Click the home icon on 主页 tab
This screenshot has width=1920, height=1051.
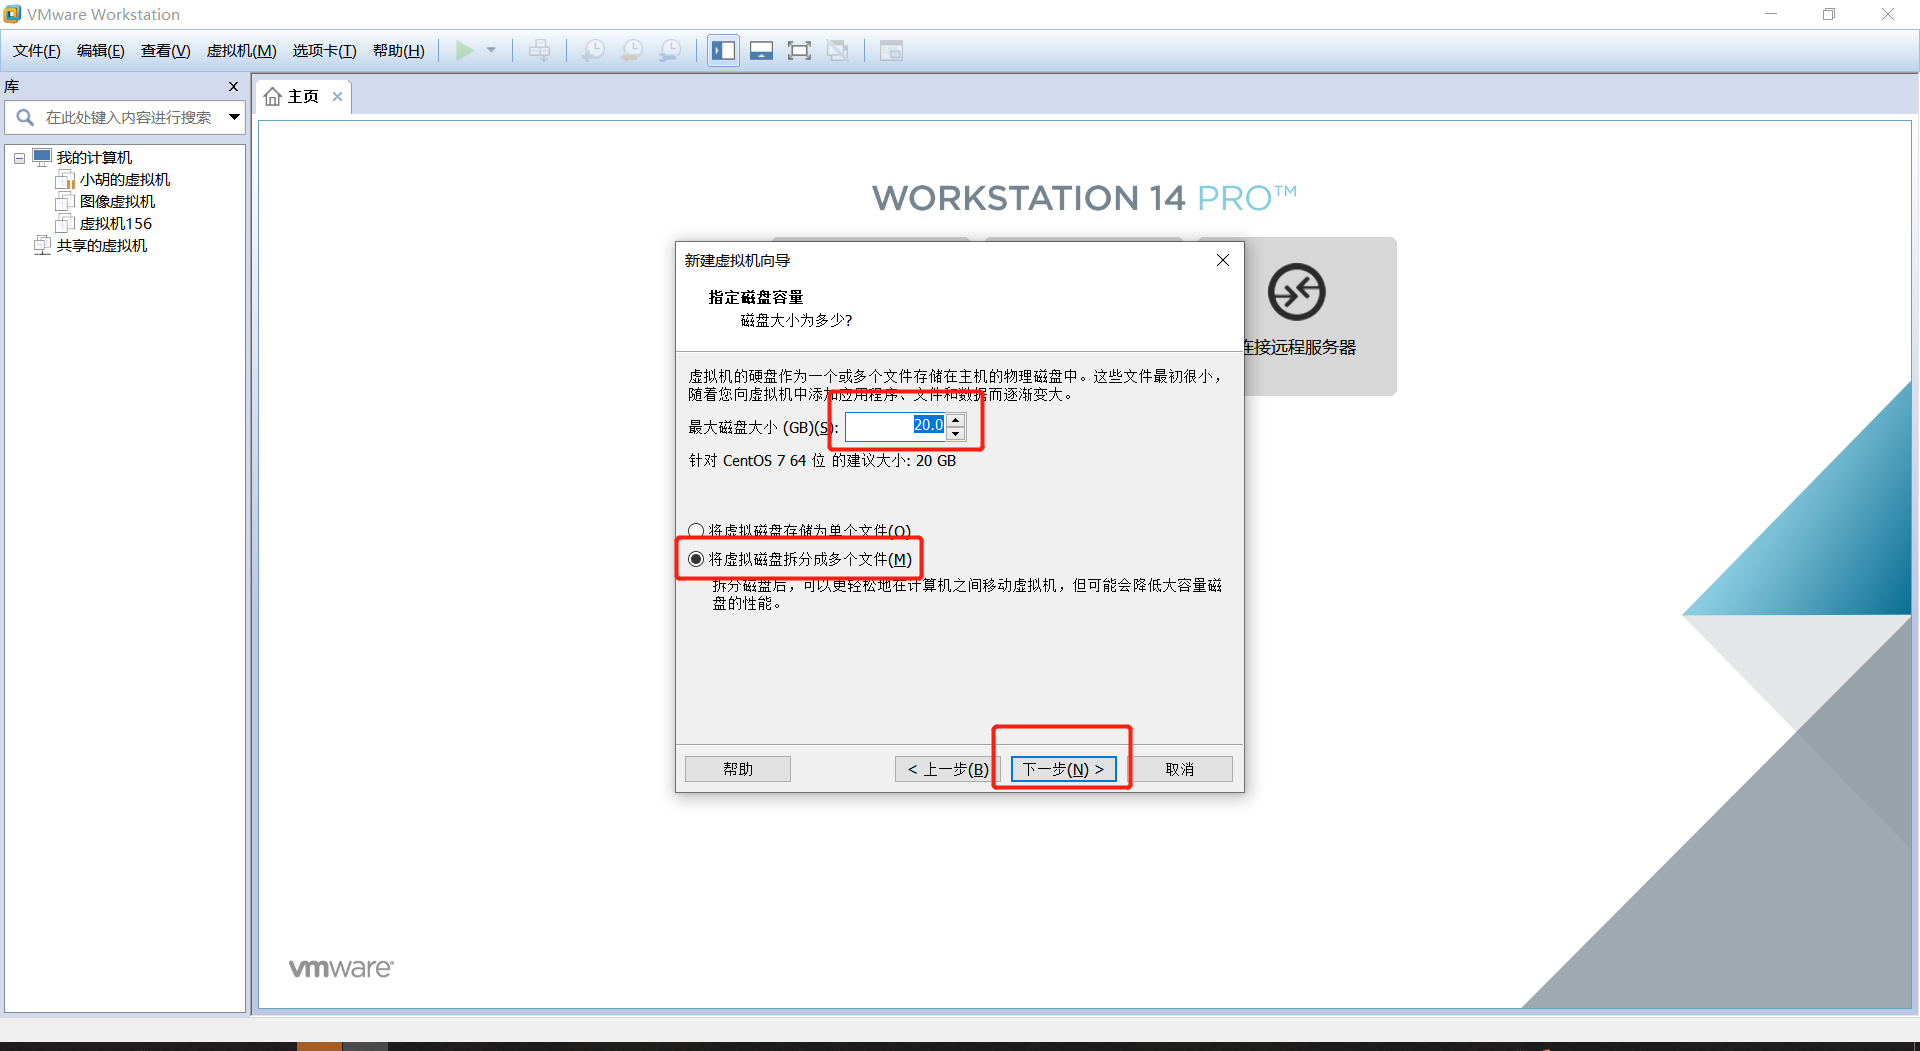[272, 97]
